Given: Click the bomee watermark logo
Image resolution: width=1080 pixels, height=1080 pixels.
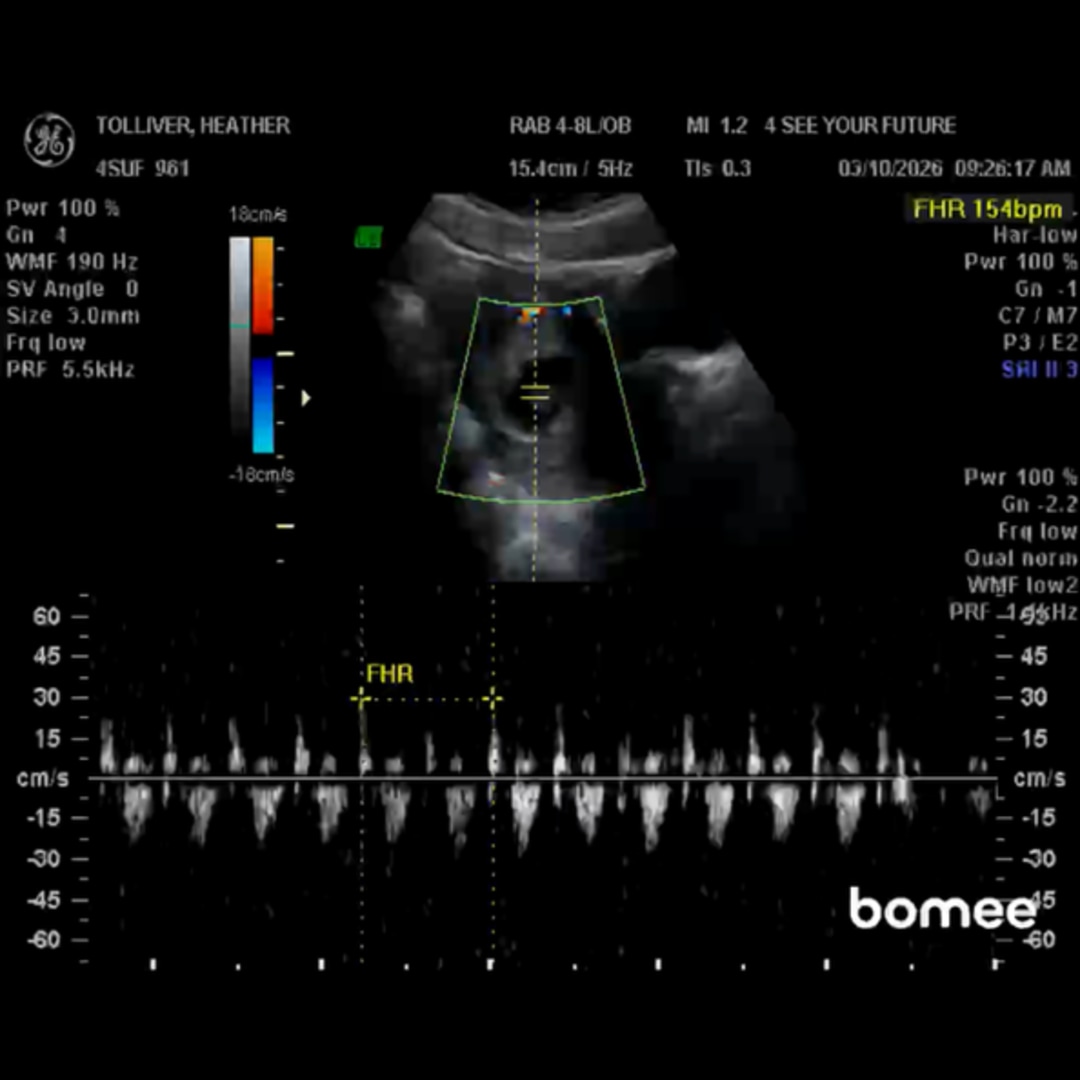Looking at the screenshot, I should click(941, 908).
